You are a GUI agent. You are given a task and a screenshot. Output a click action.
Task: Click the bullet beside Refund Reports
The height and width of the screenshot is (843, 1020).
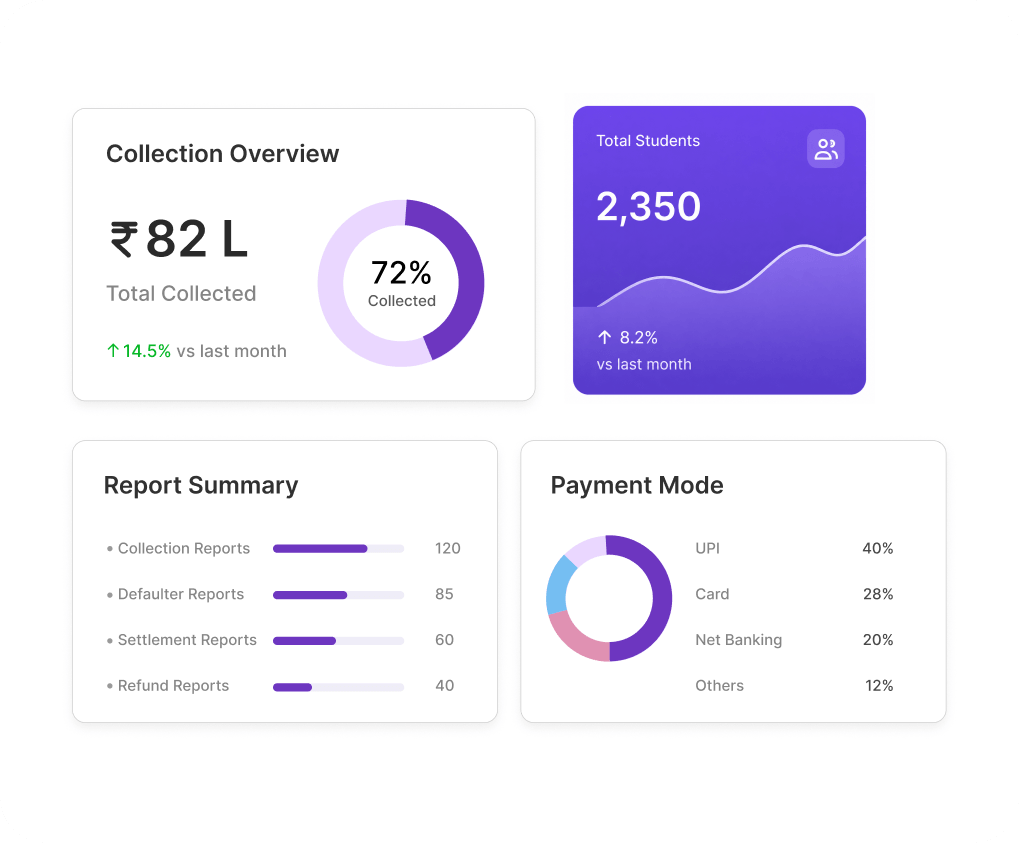[110, 686]
